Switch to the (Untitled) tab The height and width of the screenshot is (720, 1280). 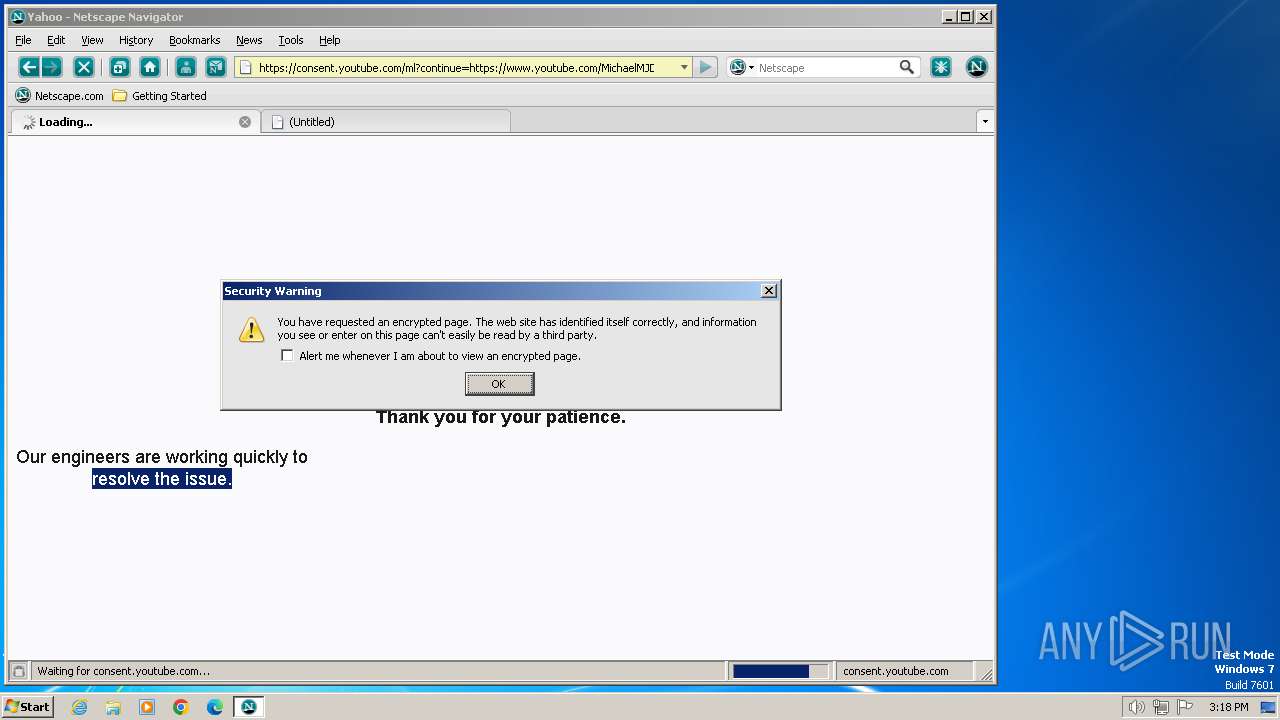[386, 122]
